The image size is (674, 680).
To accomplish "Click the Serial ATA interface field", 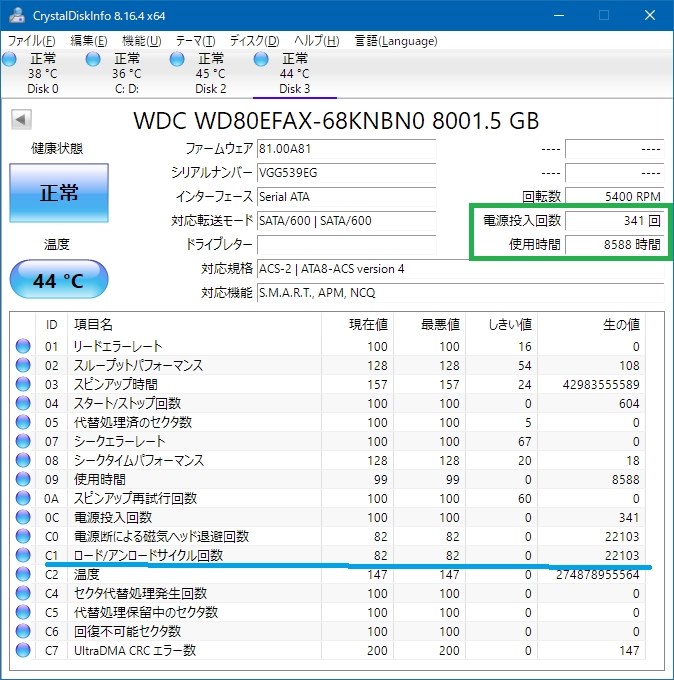I will [x=347, y=197].
